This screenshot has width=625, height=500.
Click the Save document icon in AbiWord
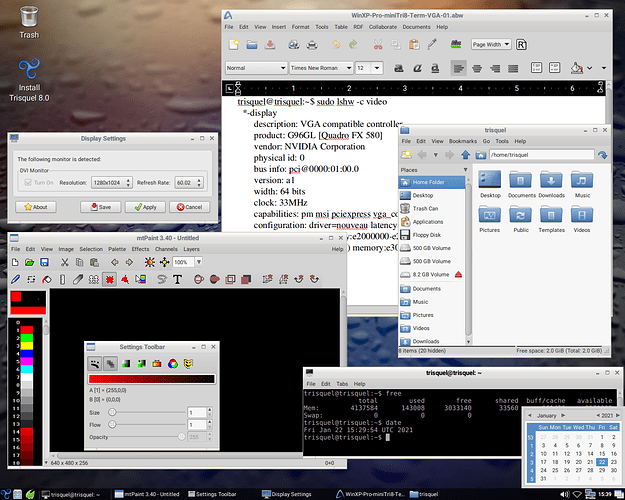[x=270, y=44]
